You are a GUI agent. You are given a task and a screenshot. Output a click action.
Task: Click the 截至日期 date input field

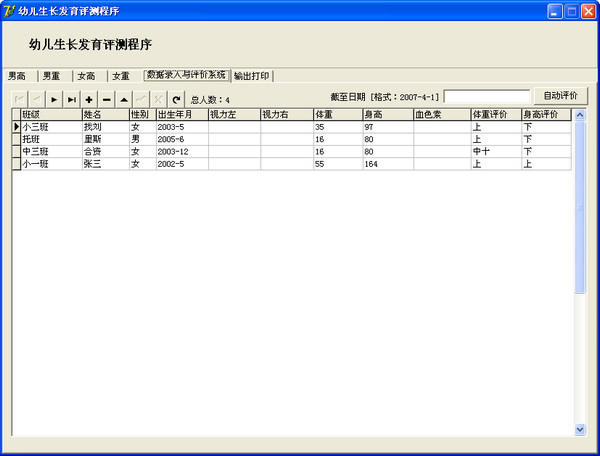[486, 96]
